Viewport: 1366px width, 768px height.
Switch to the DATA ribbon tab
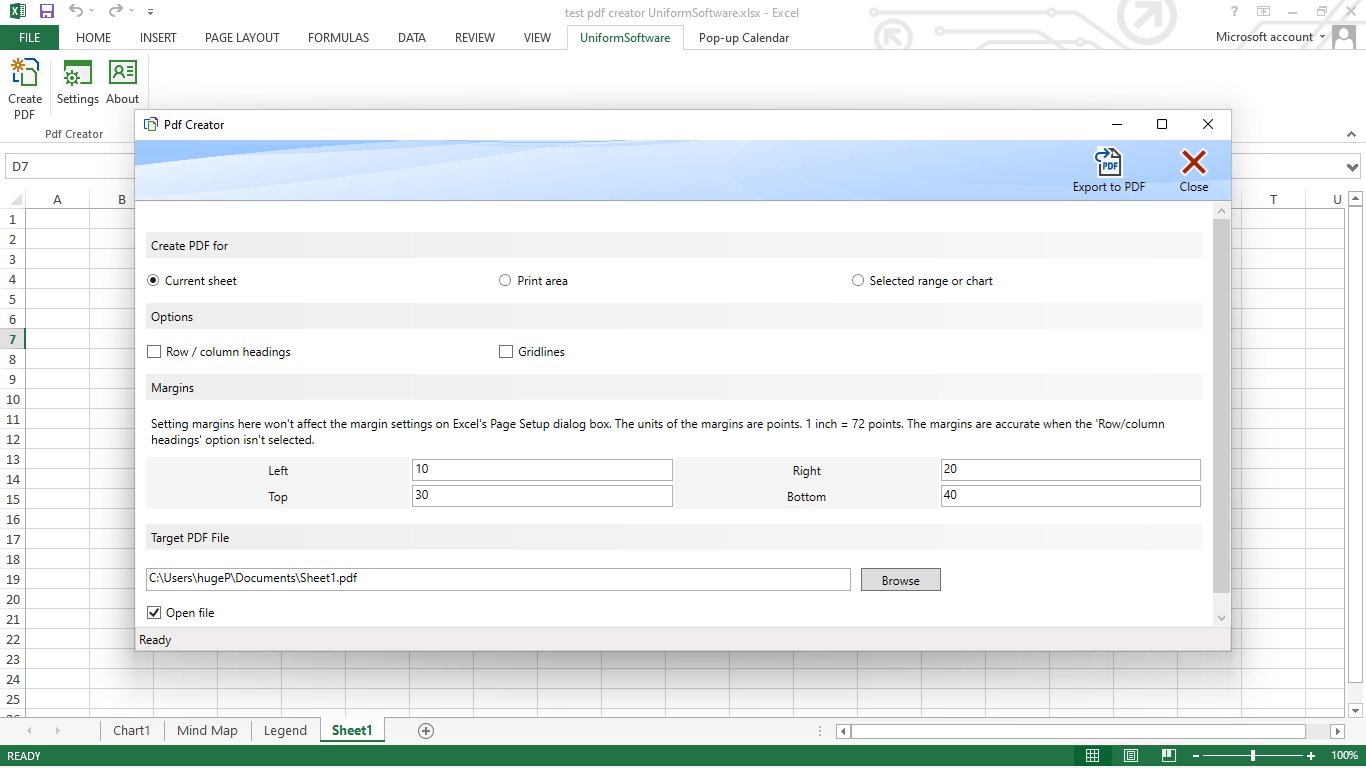tap(412, 38)
